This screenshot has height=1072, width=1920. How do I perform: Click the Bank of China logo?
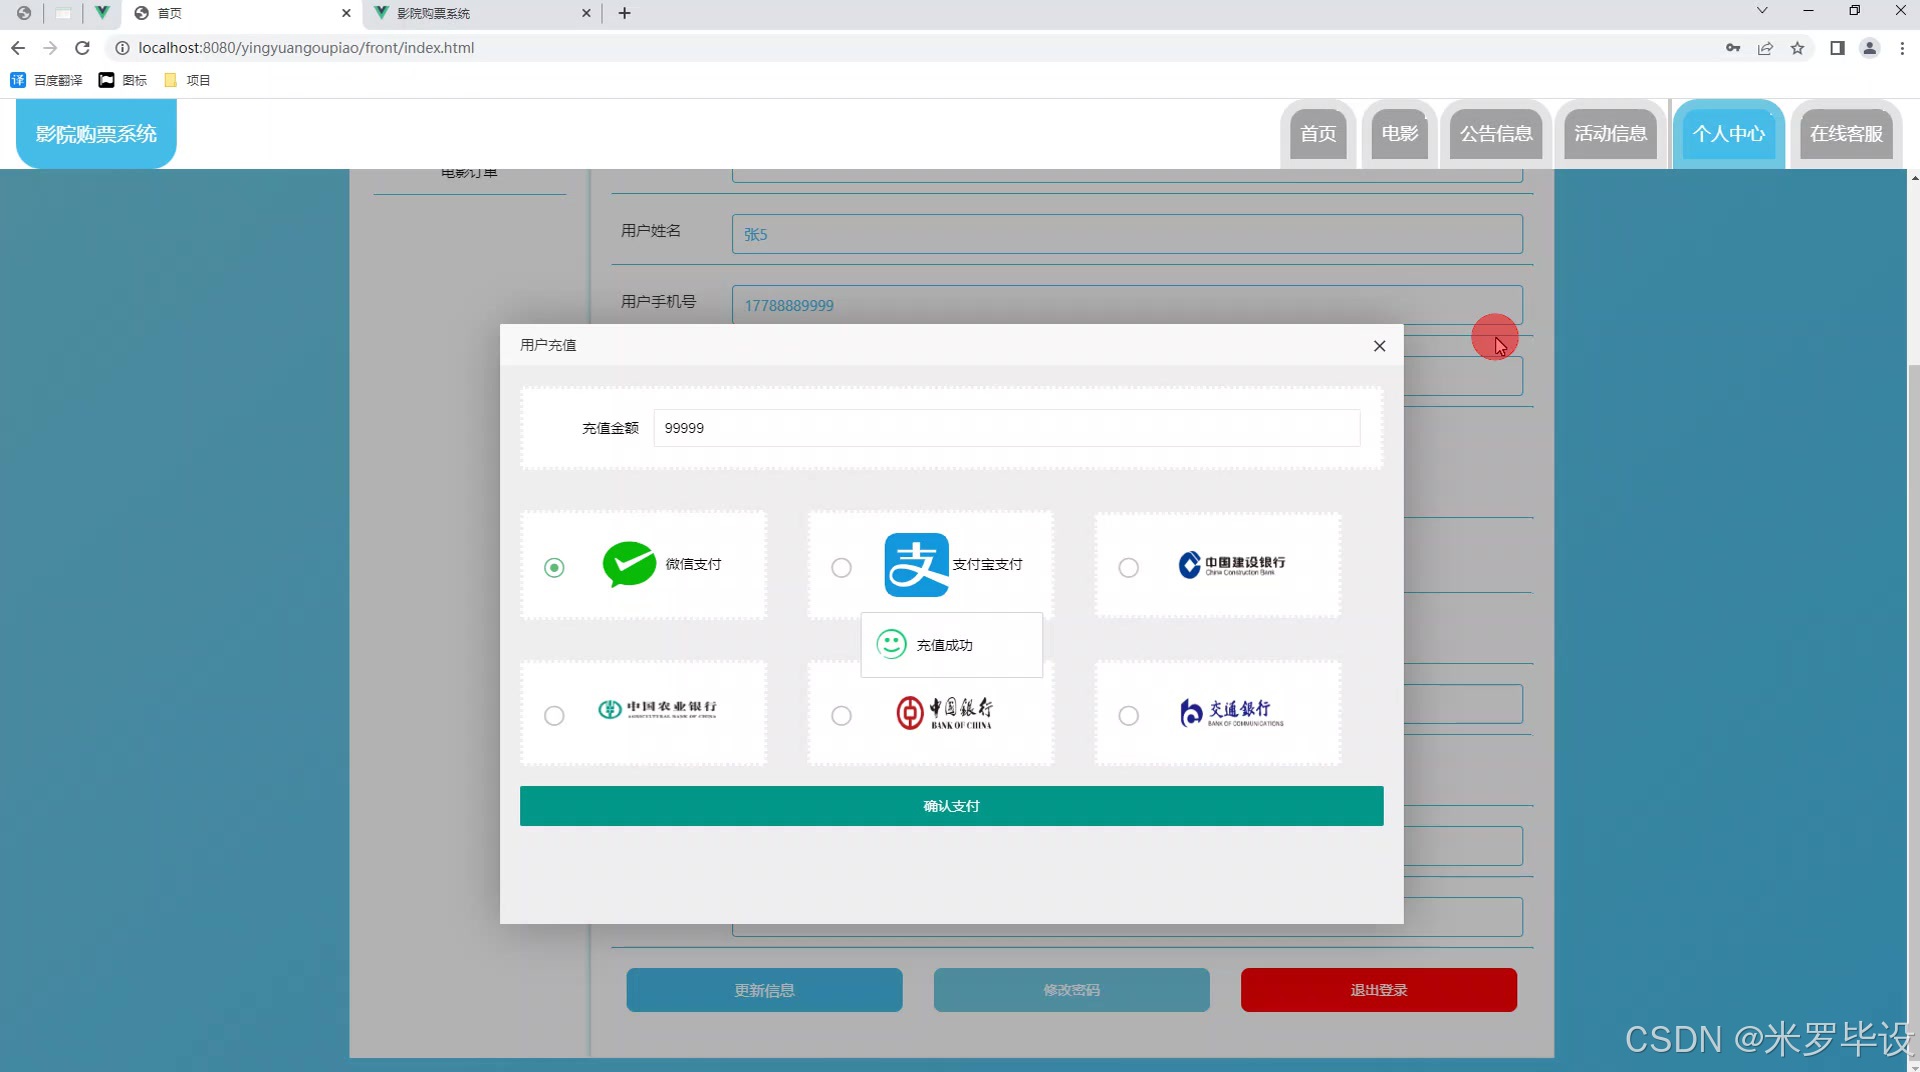[x=944, y=712]
